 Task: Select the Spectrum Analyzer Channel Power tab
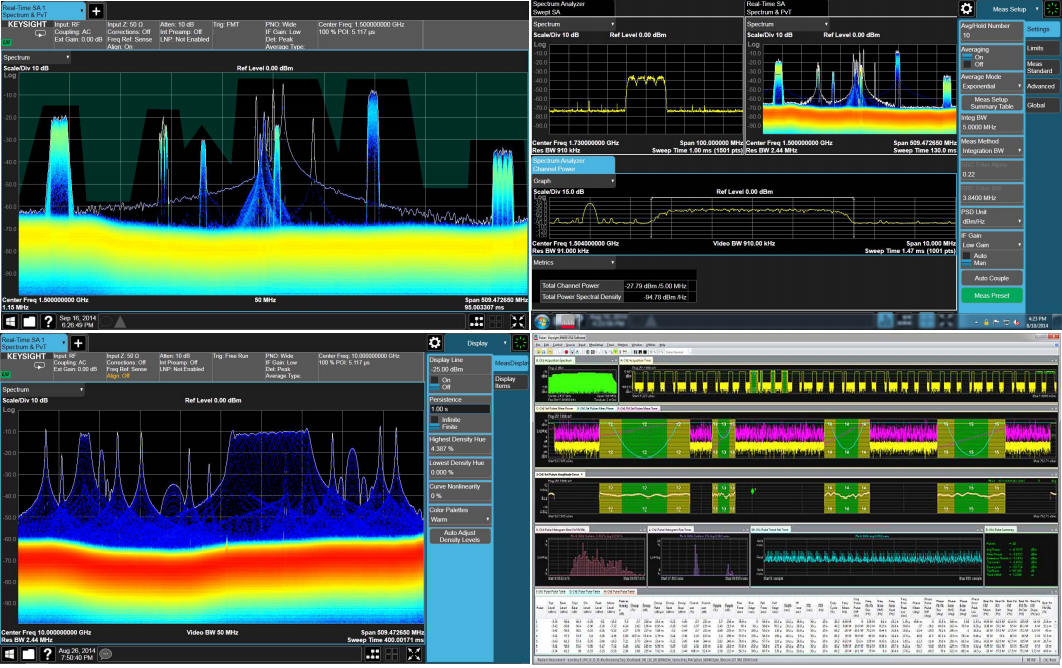pyautogui.click(x=573, y=165)
